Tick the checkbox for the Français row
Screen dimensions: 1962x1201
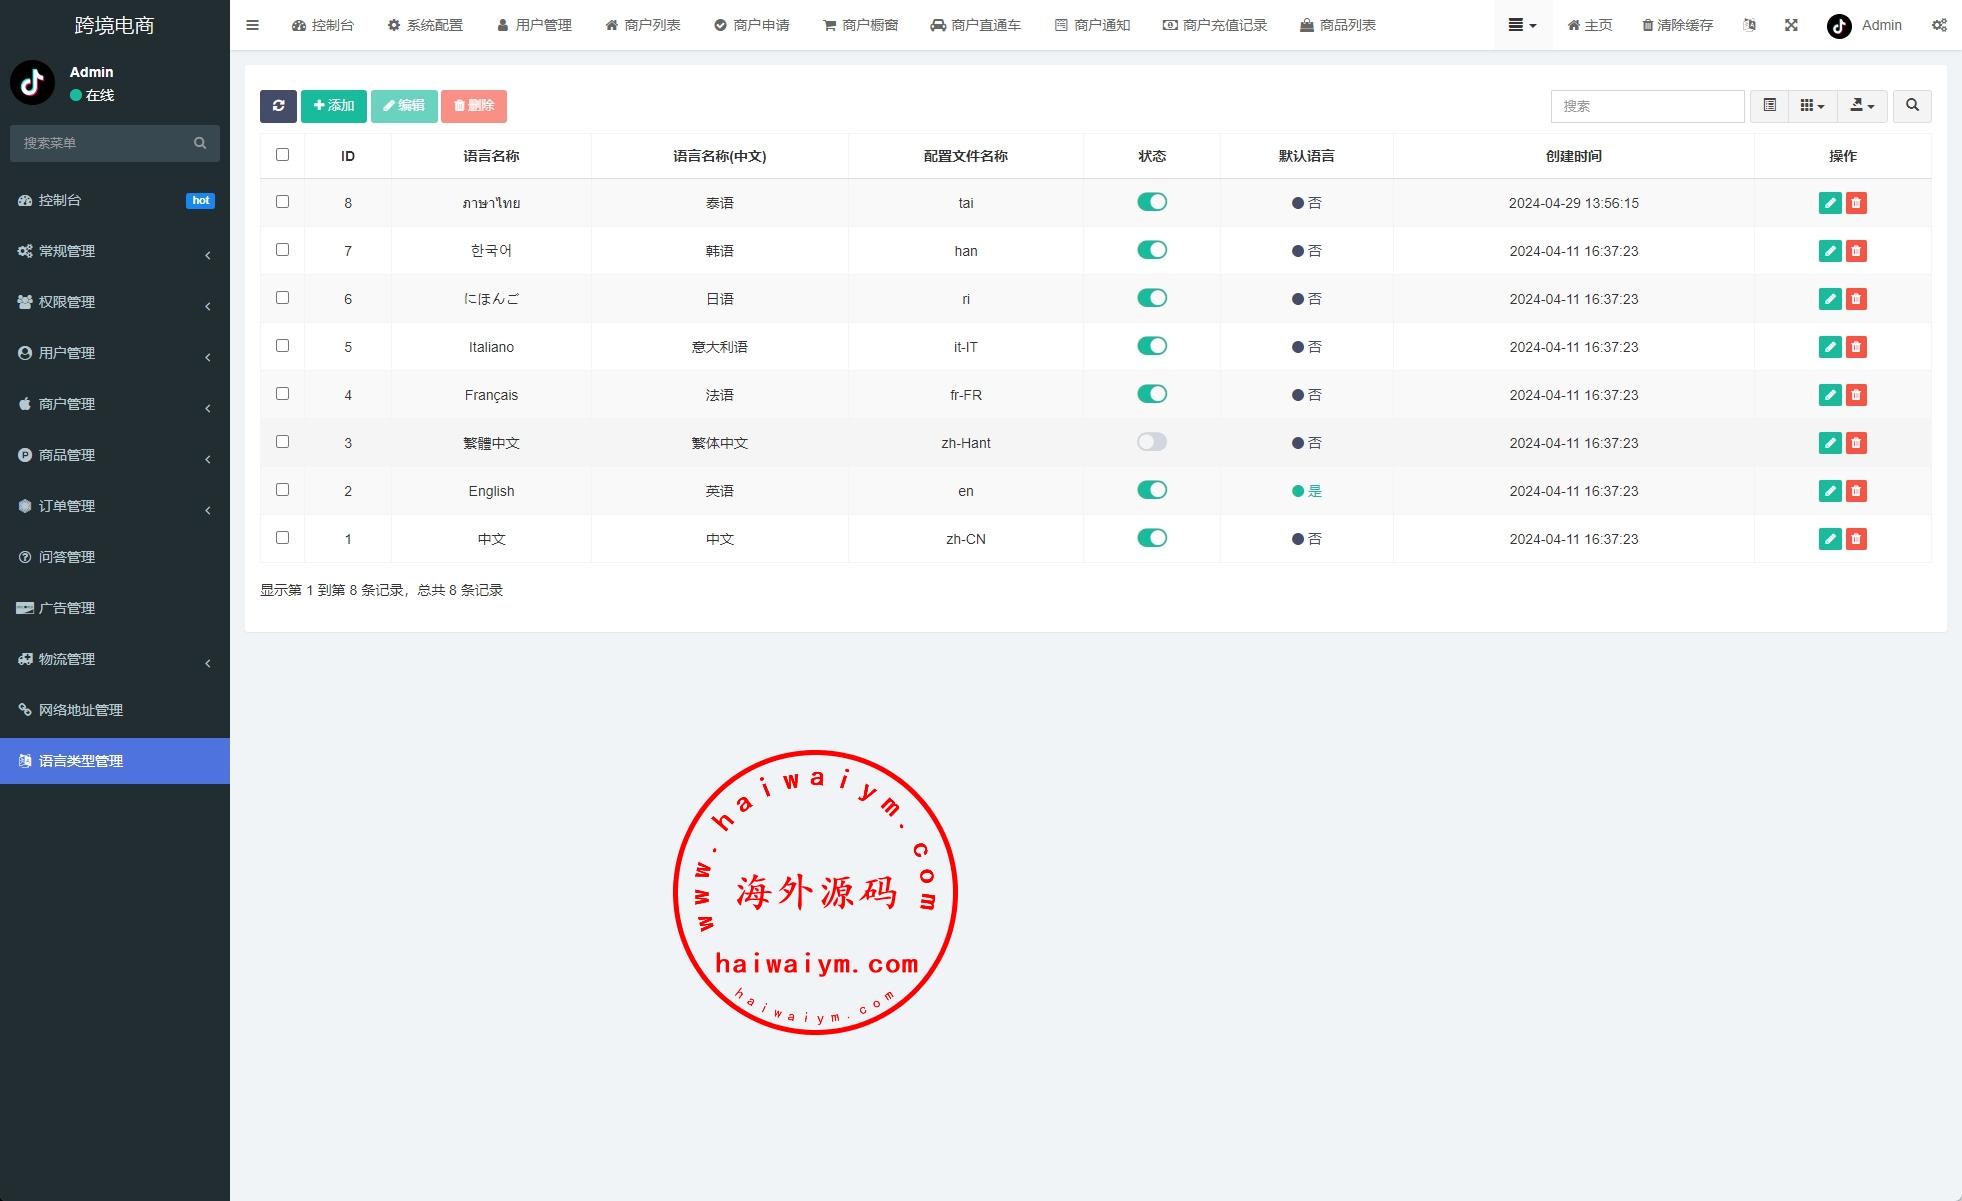click(282, 394)
